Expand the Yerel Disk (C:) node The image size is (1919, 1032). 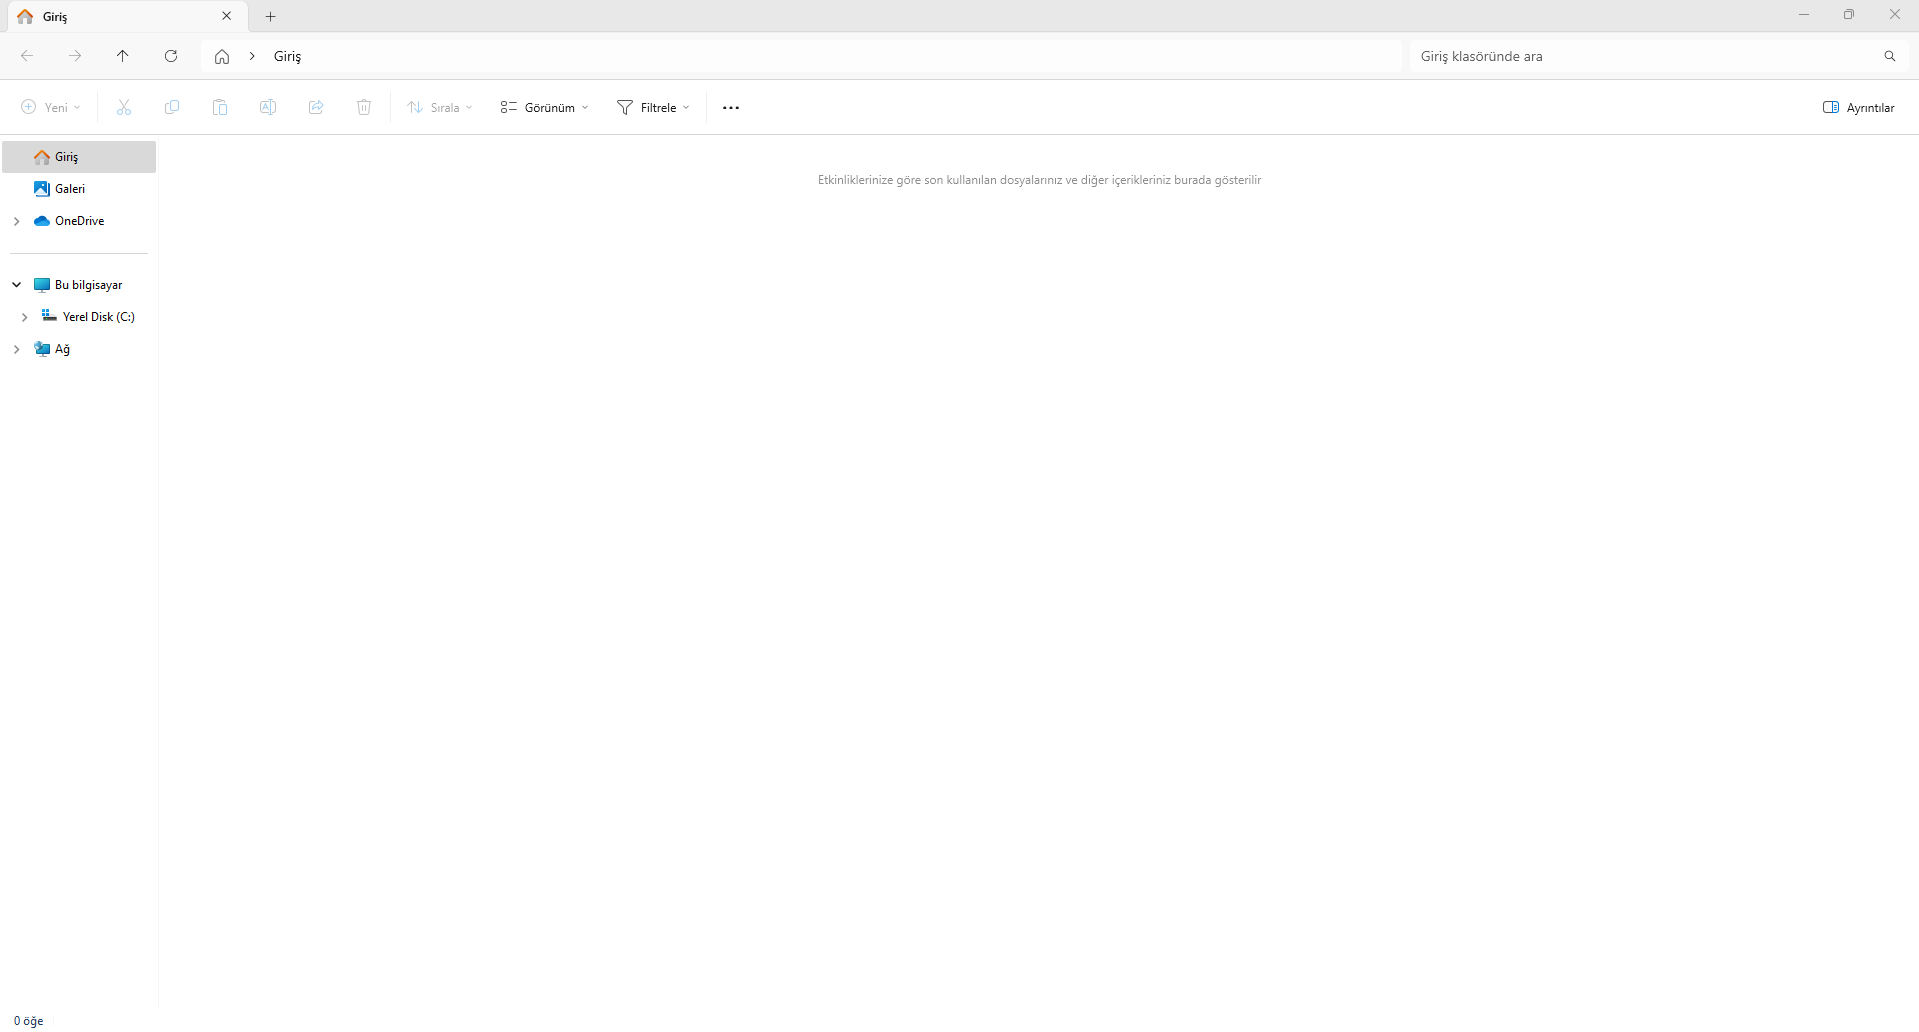25,317
